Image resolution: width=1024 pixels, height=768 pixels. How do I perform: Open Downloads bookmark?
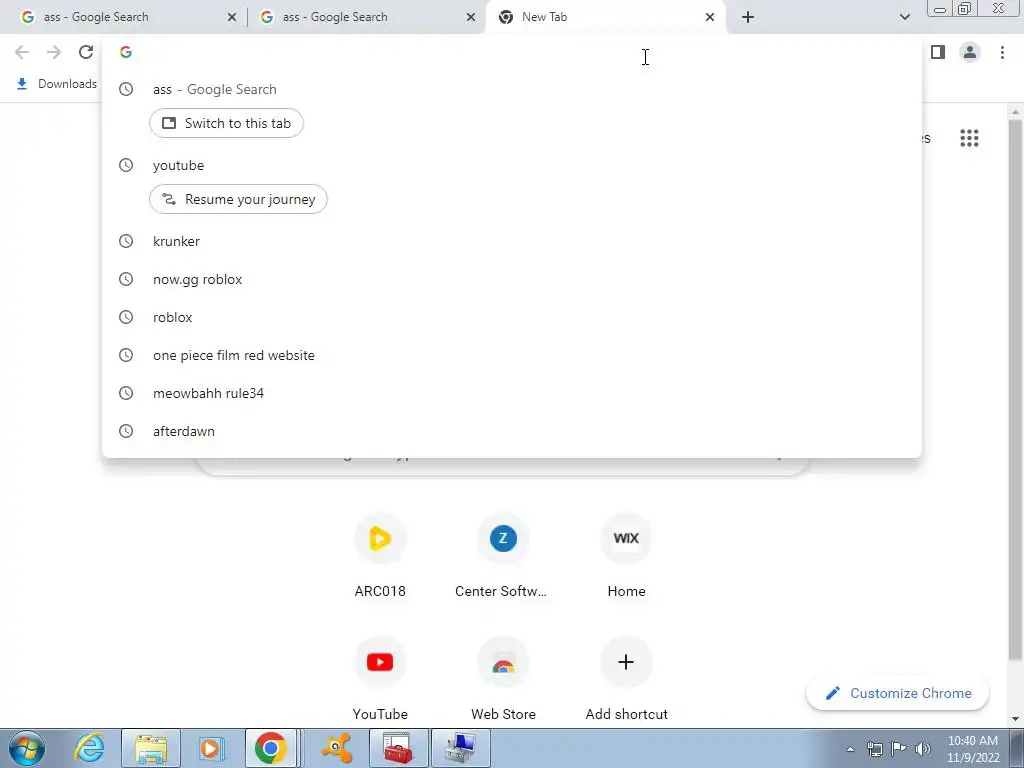pyautogui.click(x=57, y=84)
